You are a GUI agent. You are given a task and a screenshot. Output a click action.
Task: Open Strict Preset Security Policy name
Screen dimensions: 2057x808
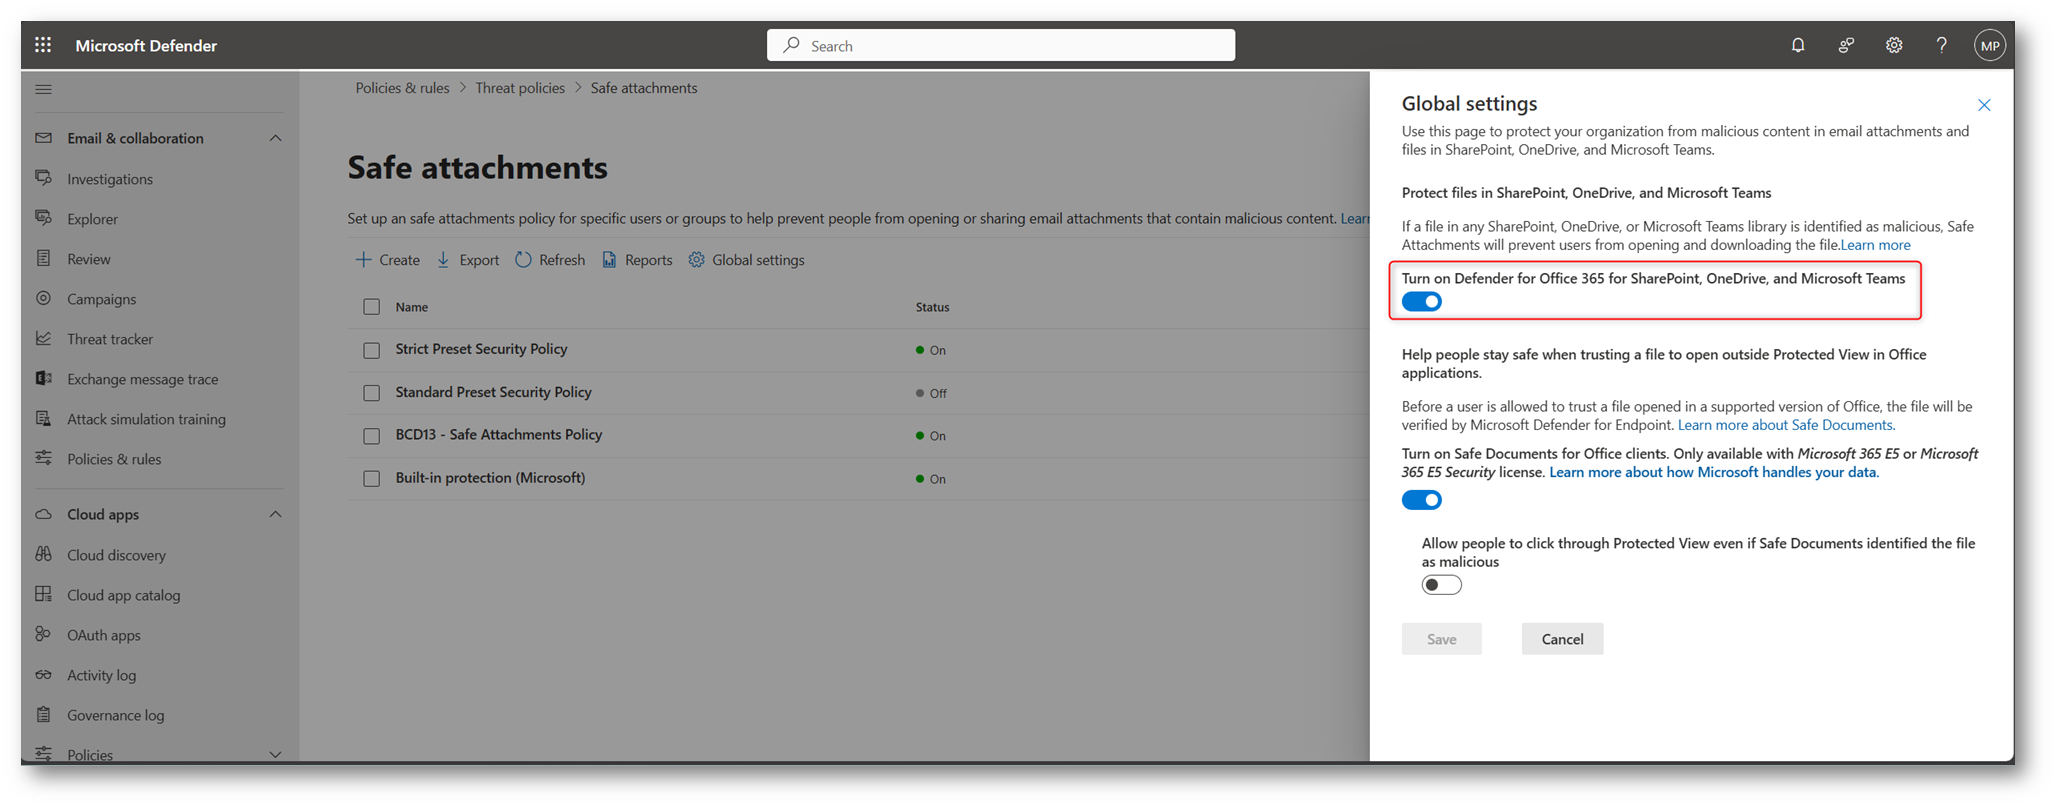click(481, 349)
